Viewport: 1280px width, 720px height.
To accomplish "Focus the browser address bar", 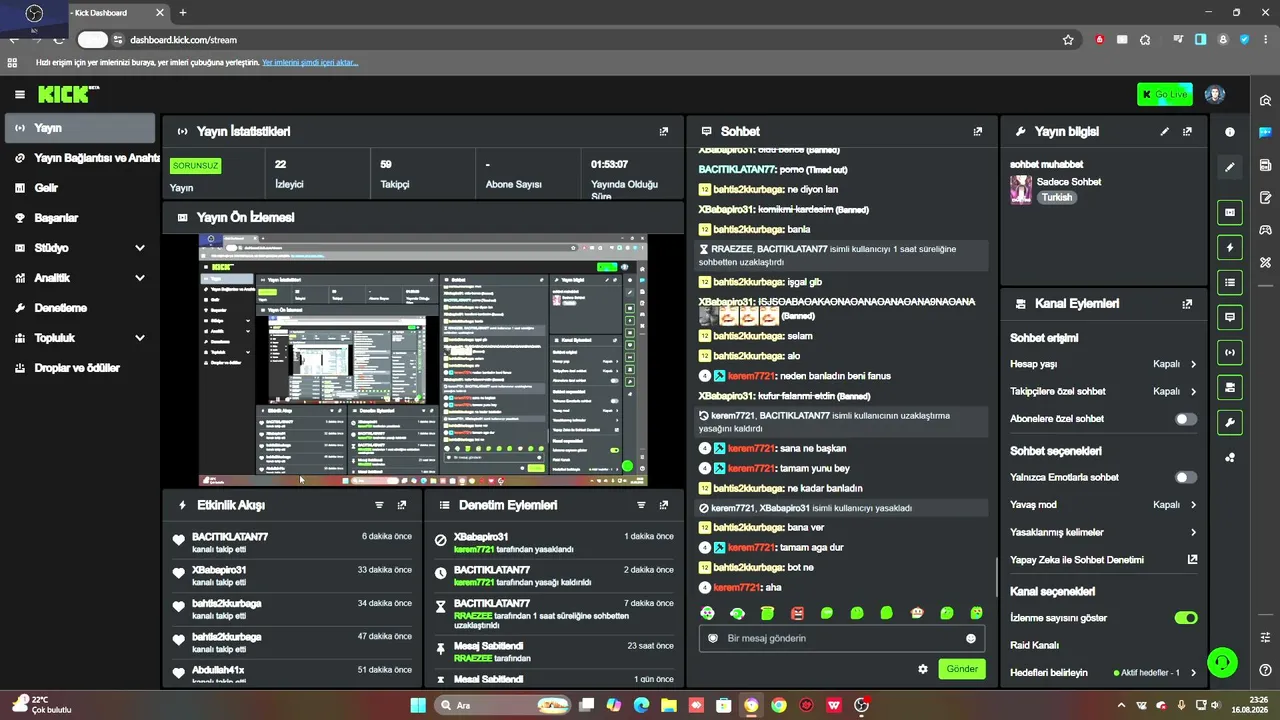I will [590, 40].
